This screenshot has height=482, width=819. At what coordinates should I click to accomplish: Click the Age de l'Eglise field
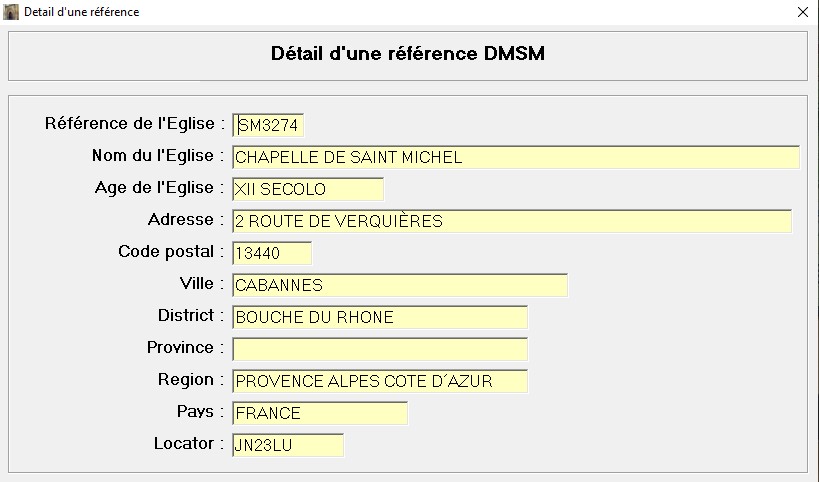[x=308, y=189]
